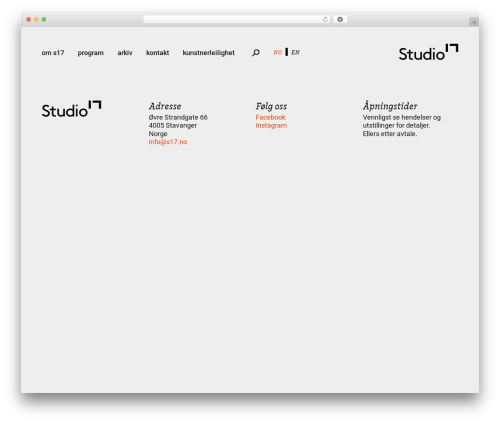Click the browser extension icon beside address bar
The width and height of the screenshot is (500, 423).
click(x=340, y=19)
